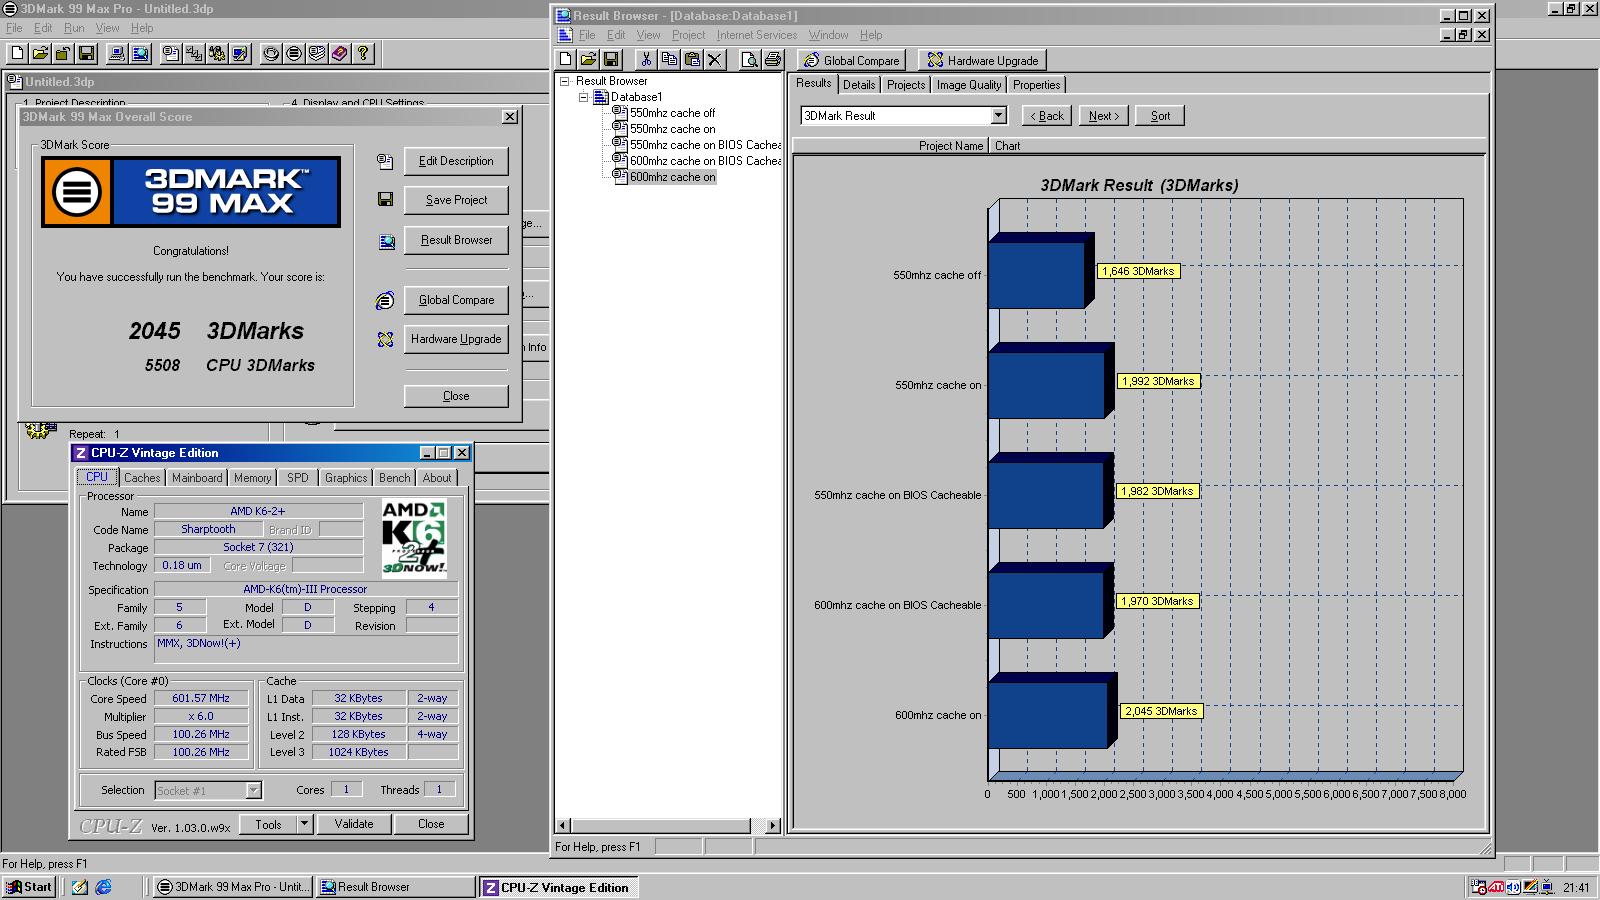Collapse the Database1 tree node
Screen dimensions: 1600x900
(583, 97)
